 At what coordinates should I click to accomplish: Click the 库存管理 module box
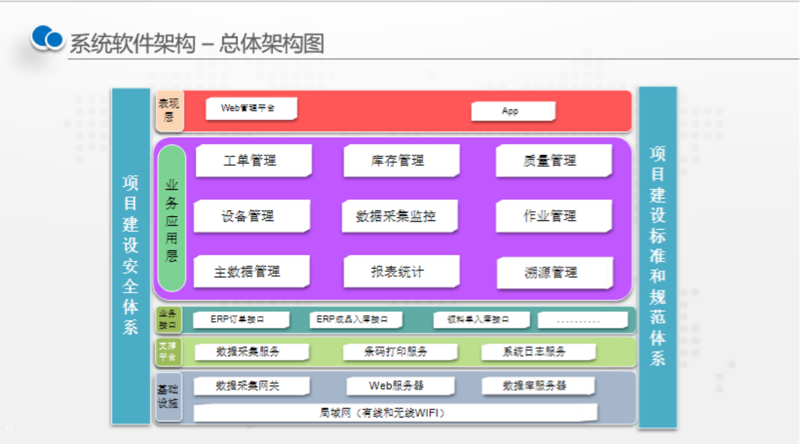click(398, 161)
